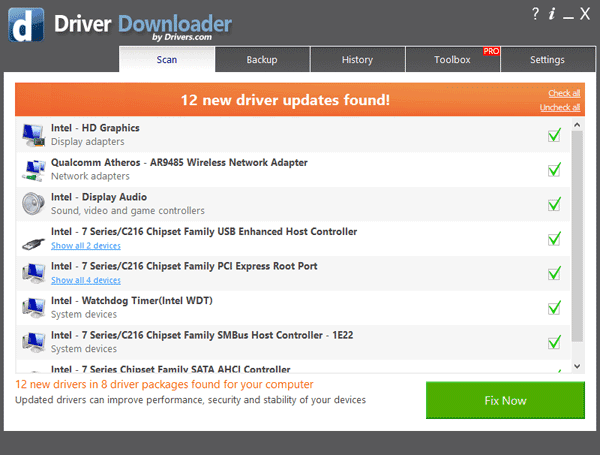Viewport: 600px width, 455px height.
Task: Click the Fix Now button
Action: [x=505, y=400]
